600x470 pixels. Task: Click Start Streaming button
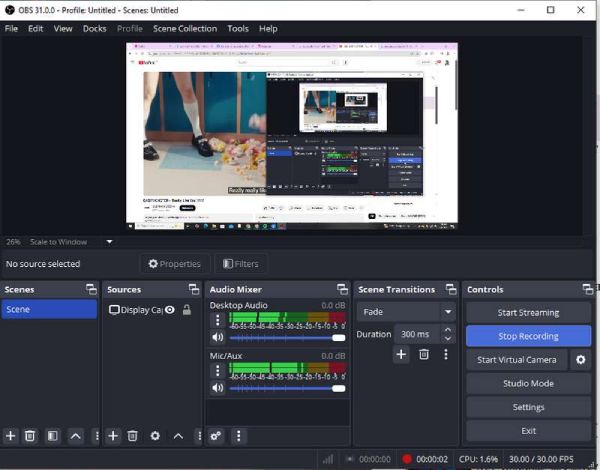coord(528,312)
